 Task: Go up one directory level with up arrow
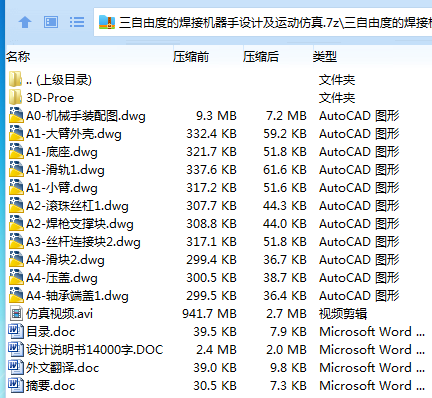pos(25,22)
